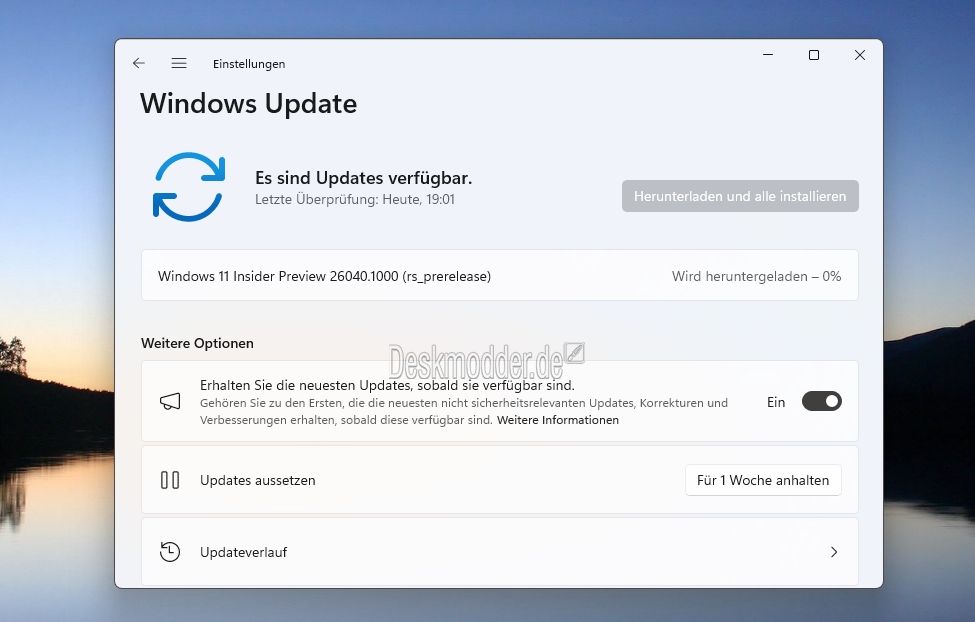Expand Updateverlauf with the chevron arrow
Image resolution: width=975 pixels, height=622 pixels.
point(834,552)
